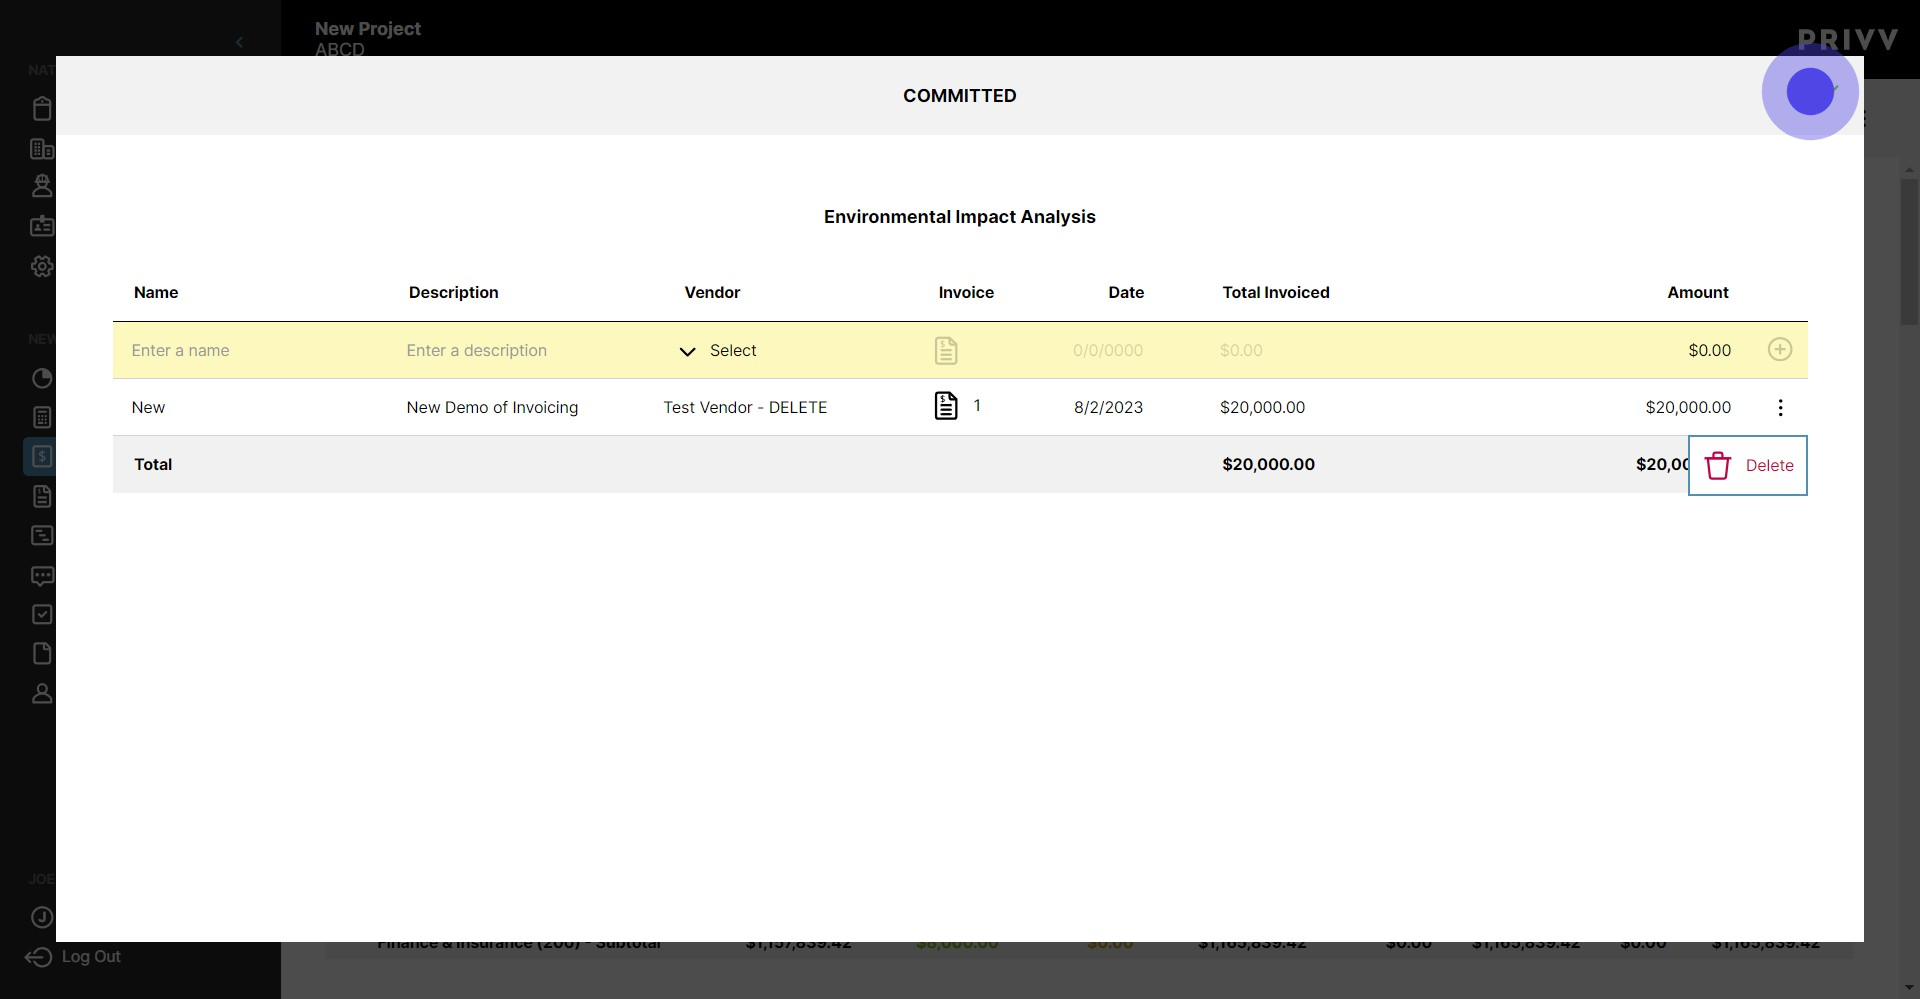
Task: Click the $20,000.00 amount cell in New row
Action: tap(1688, 407)
